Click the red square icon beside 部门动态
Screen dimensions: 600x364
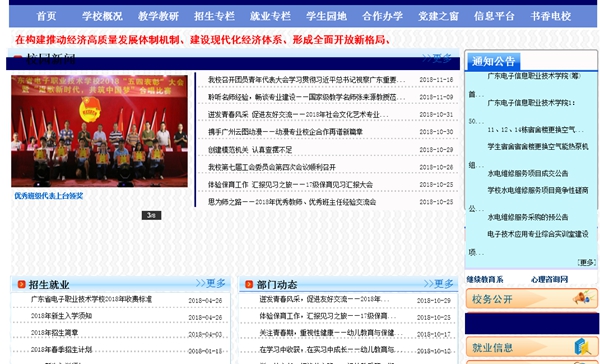pos(249,284)
